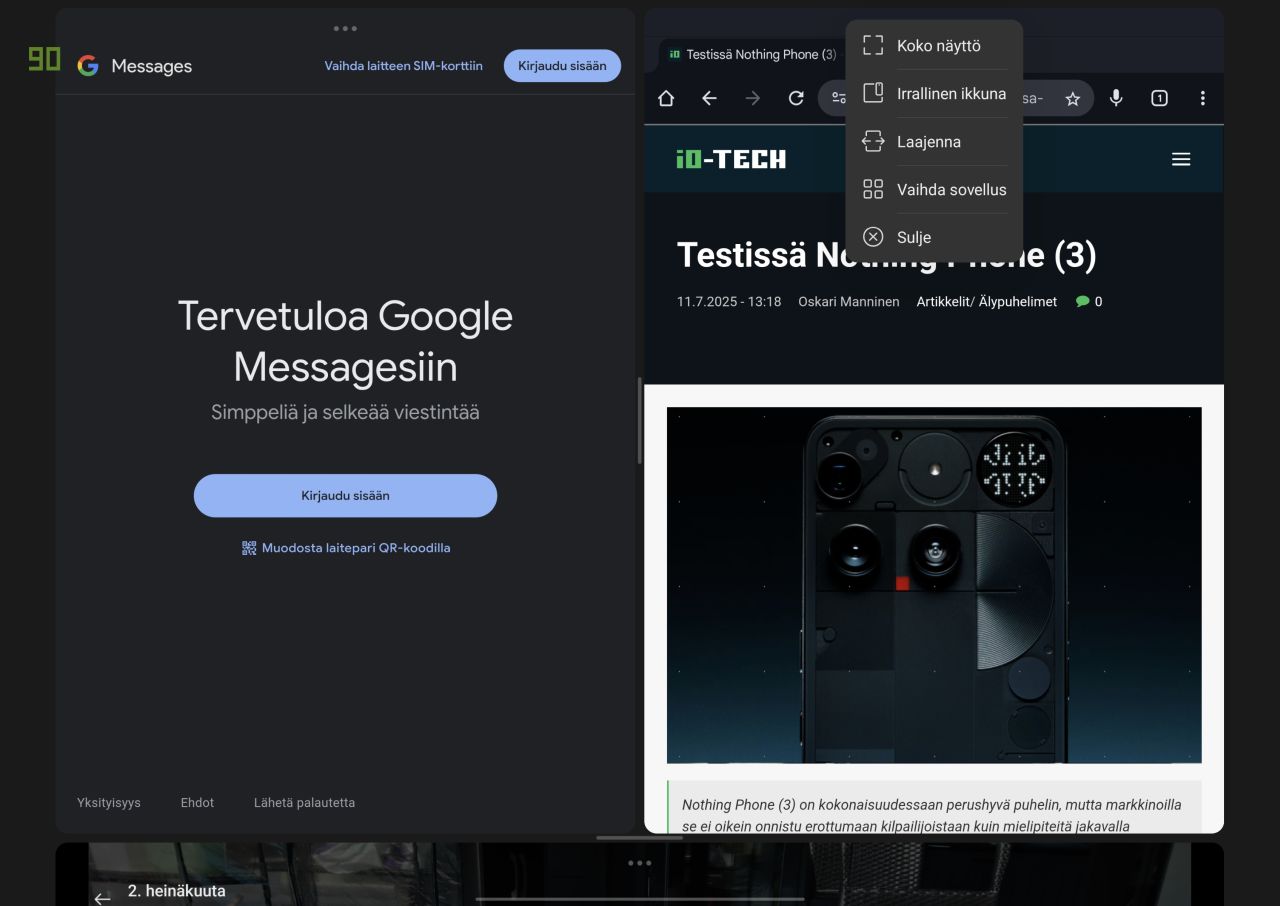1280x906 pixels.
Task: Open io-tech hamburger menu
Action: pos(1181,159)
